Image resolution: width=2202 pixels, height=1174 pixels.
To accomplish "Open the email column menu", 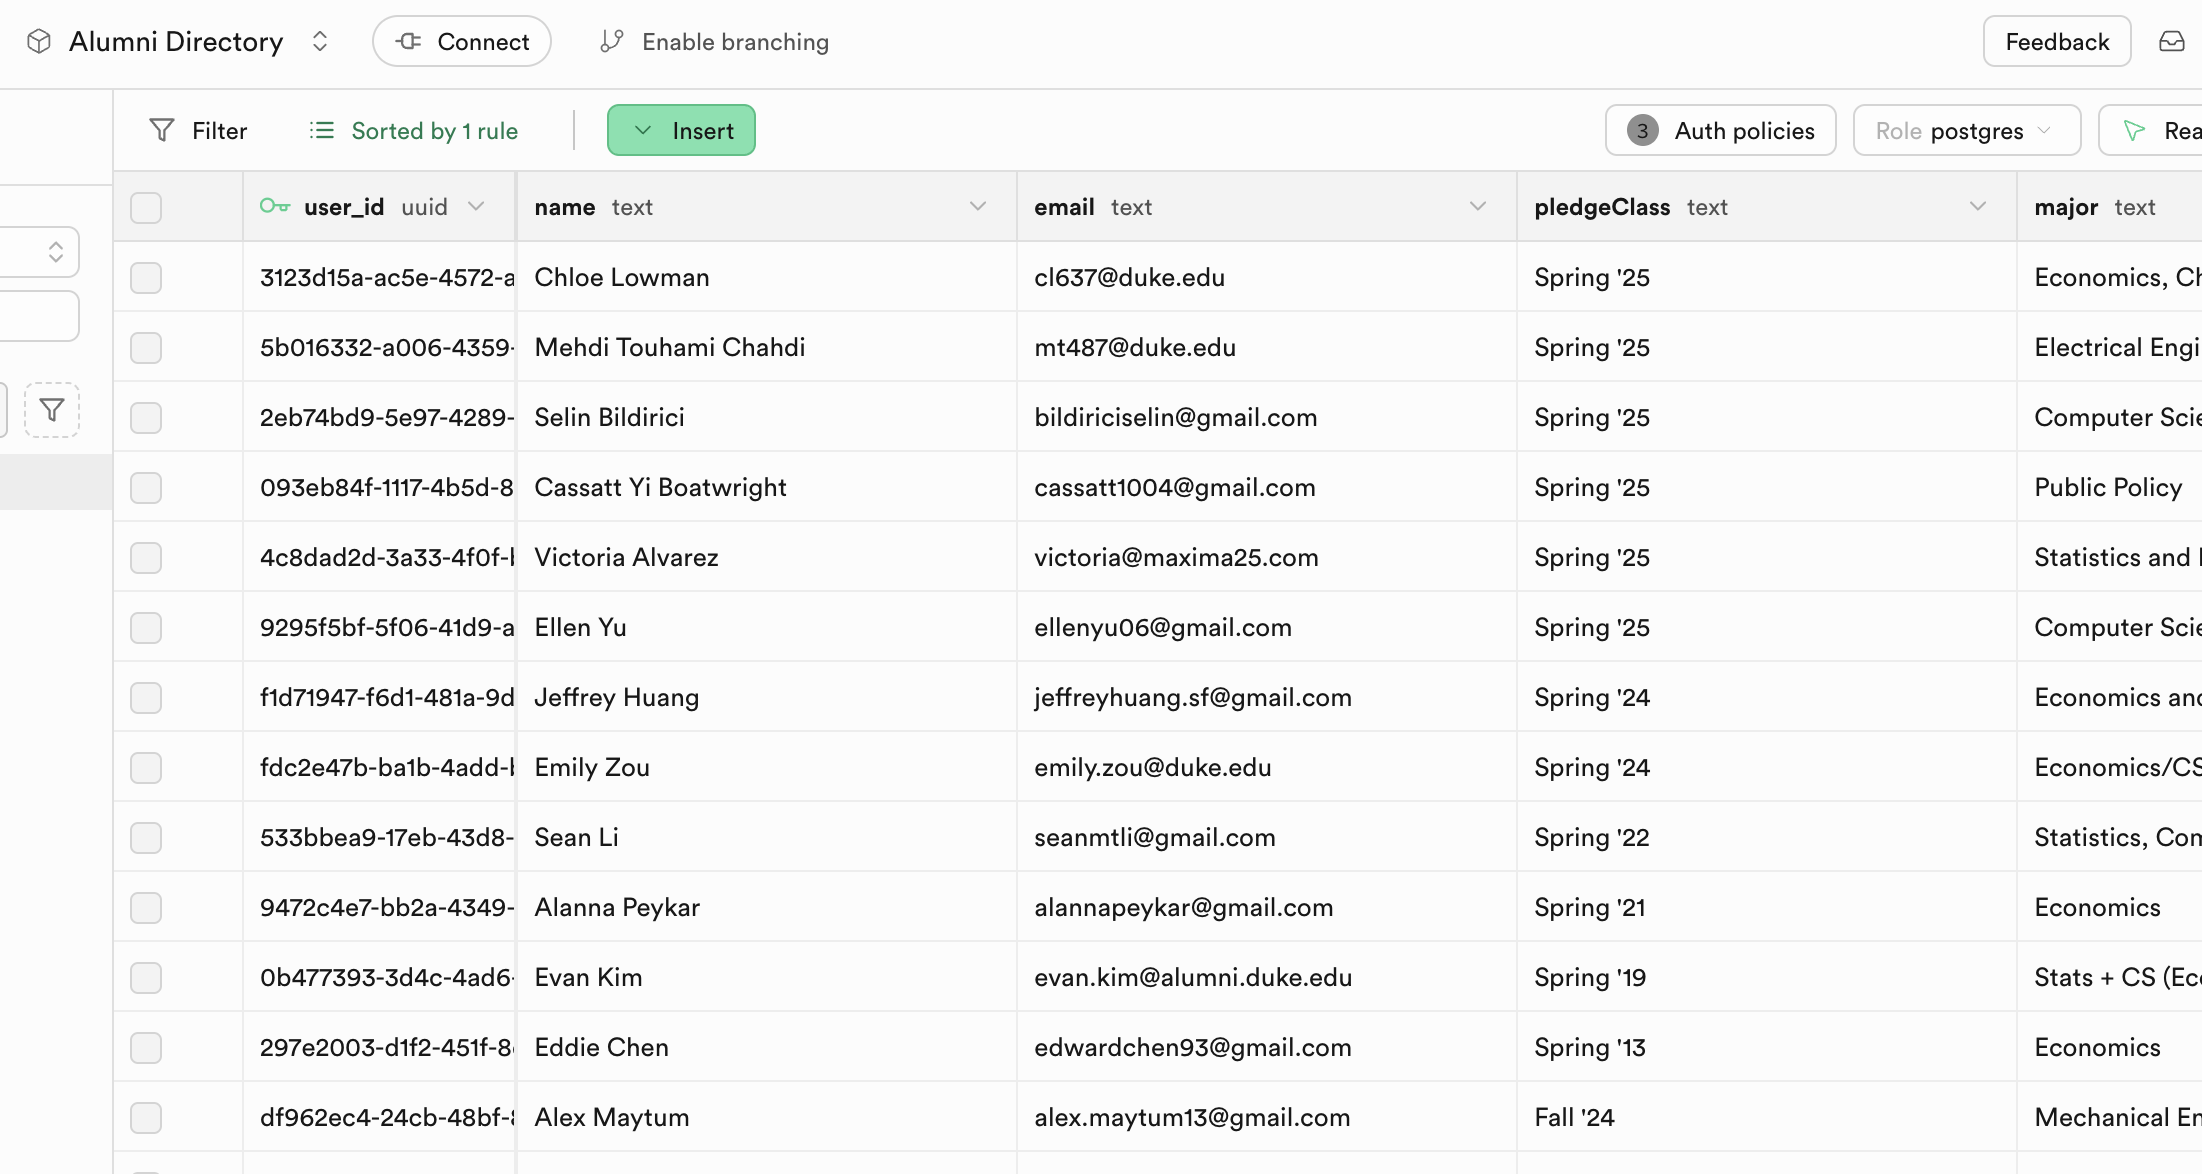I will click(1478, 206).
